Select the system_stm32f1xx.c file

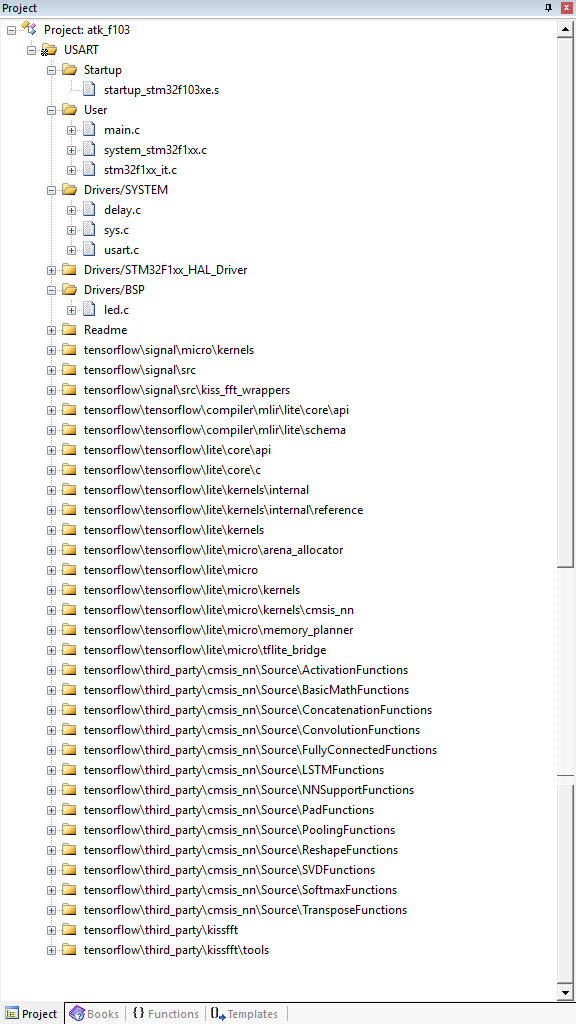(155, 150)
